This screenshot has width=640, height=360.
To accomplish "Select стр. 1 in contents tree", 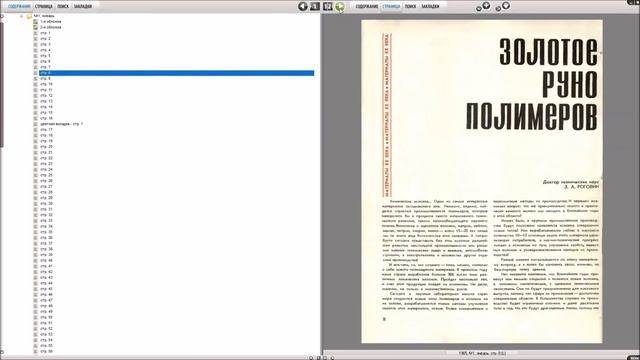I will [x=45, y=33].
